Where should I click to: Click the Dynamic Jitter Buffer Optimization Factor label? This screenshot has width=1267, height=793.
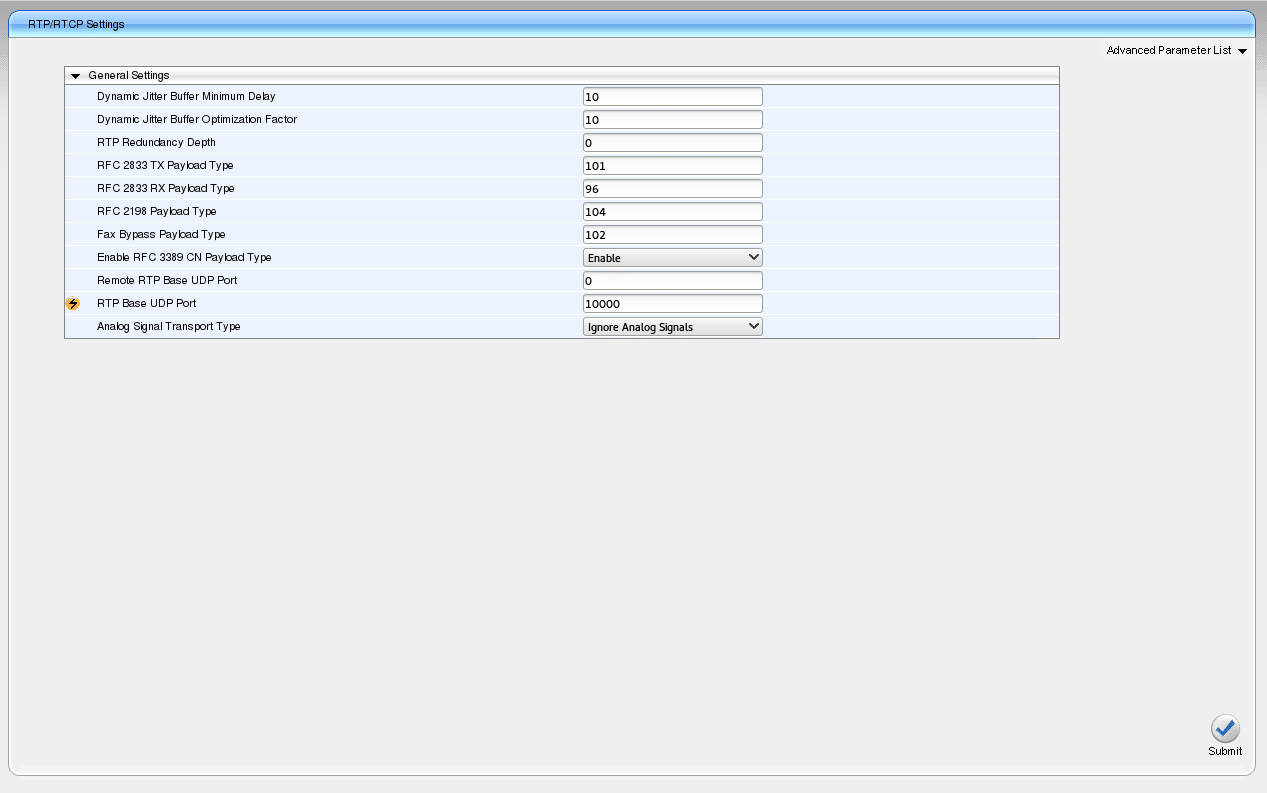(x=197, y=120)
